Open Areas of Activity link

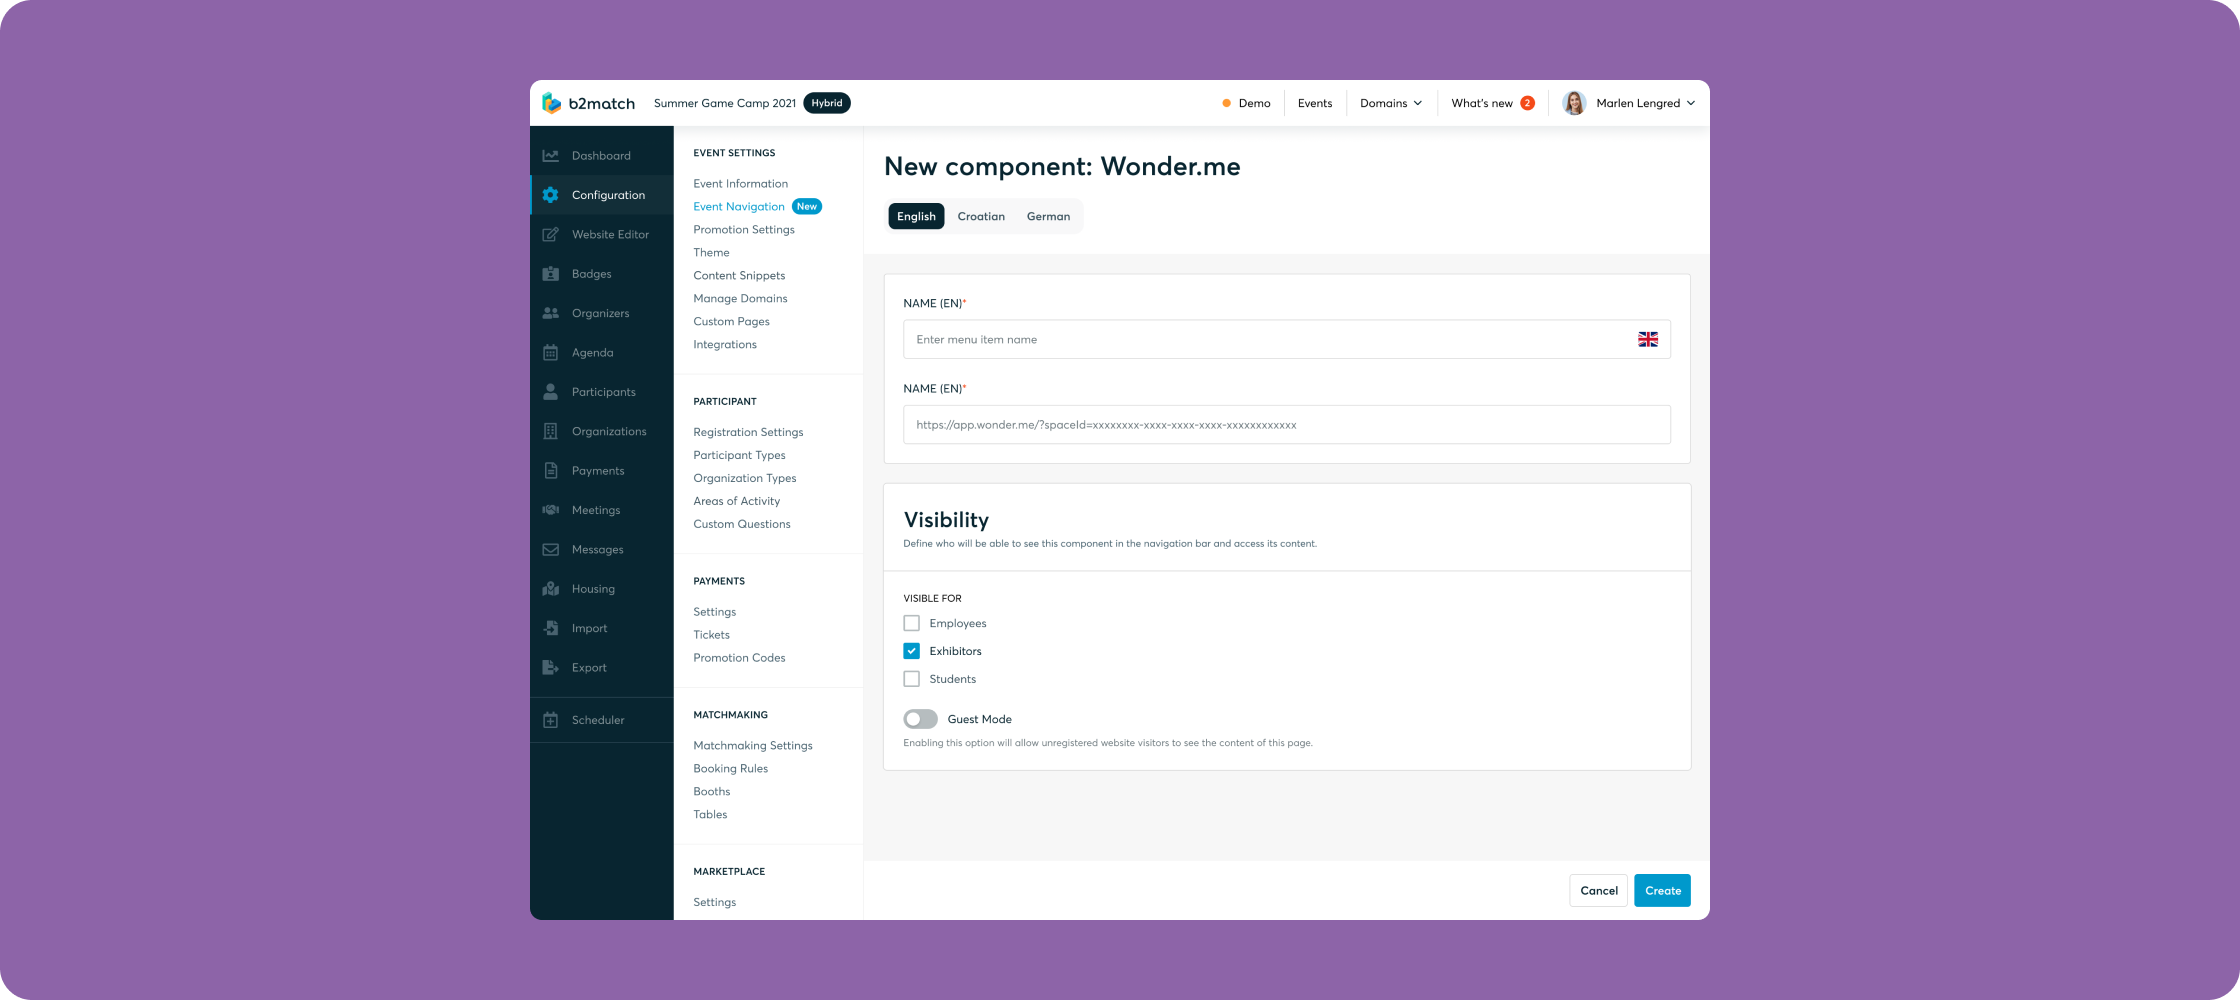point(736,501)
